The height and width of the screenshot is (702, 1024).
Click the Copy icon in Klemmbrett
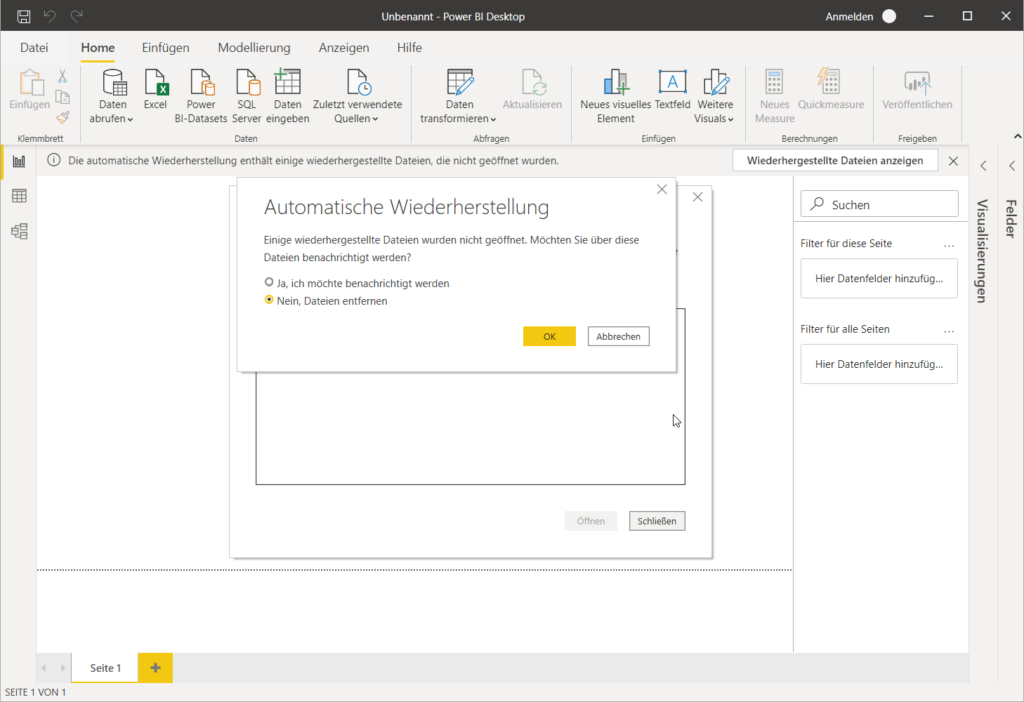click(62, 97)
